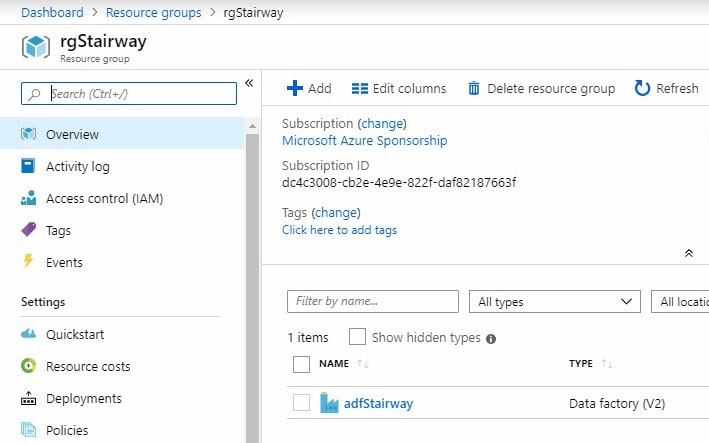This screenshot has width=709, height=443.
Task: Open the All locations dropdown
Action: click(x=680, y=302)
